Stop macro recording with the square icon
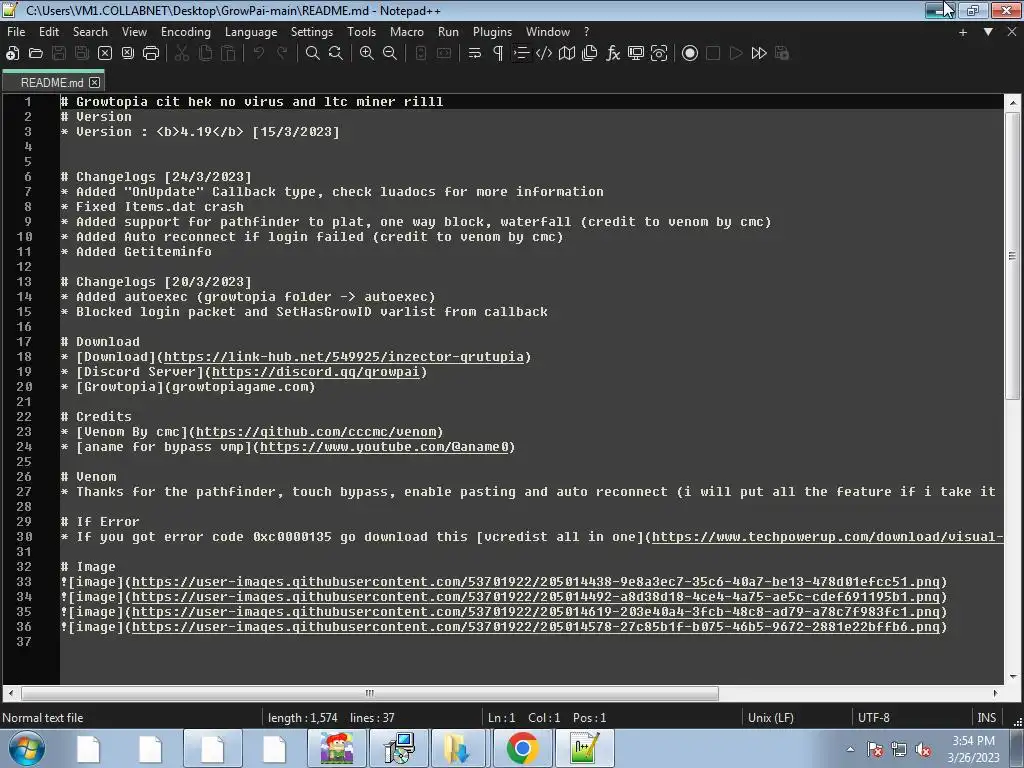Viewport: 1024px width, 768px height. point(713,54)
